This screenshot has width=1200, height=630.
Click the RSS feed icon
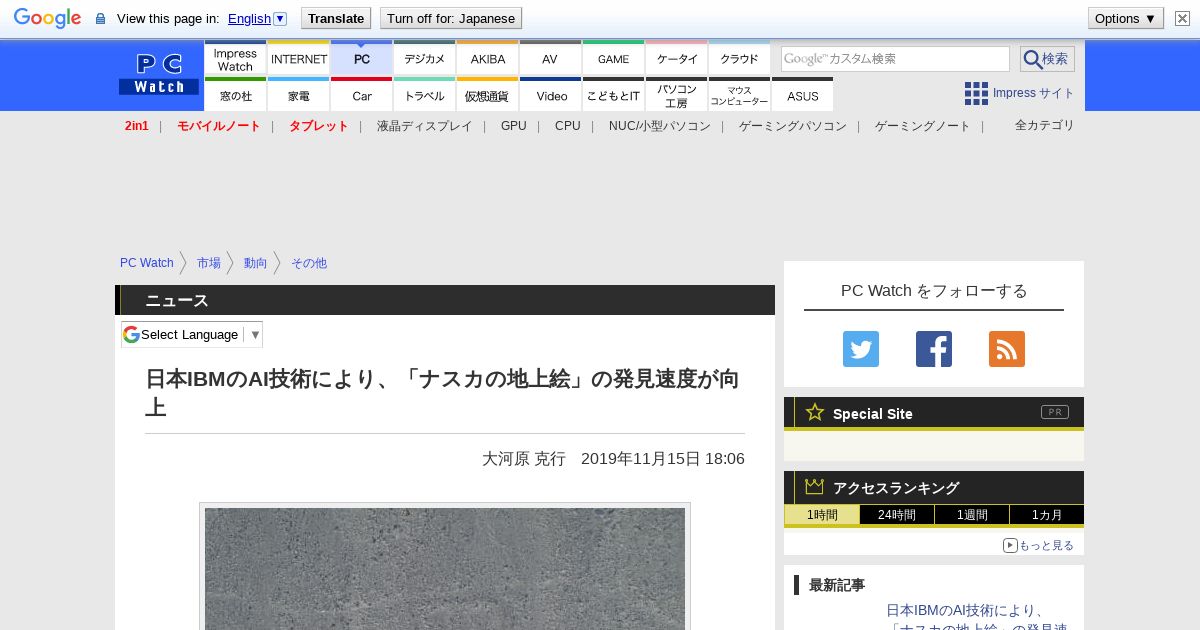point(1006,349)
